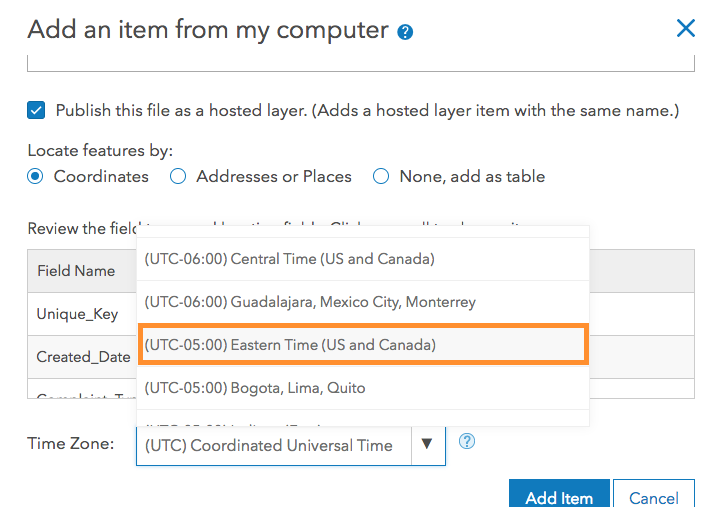Open the Coordinated Universal Time combo box

(273, 445)
